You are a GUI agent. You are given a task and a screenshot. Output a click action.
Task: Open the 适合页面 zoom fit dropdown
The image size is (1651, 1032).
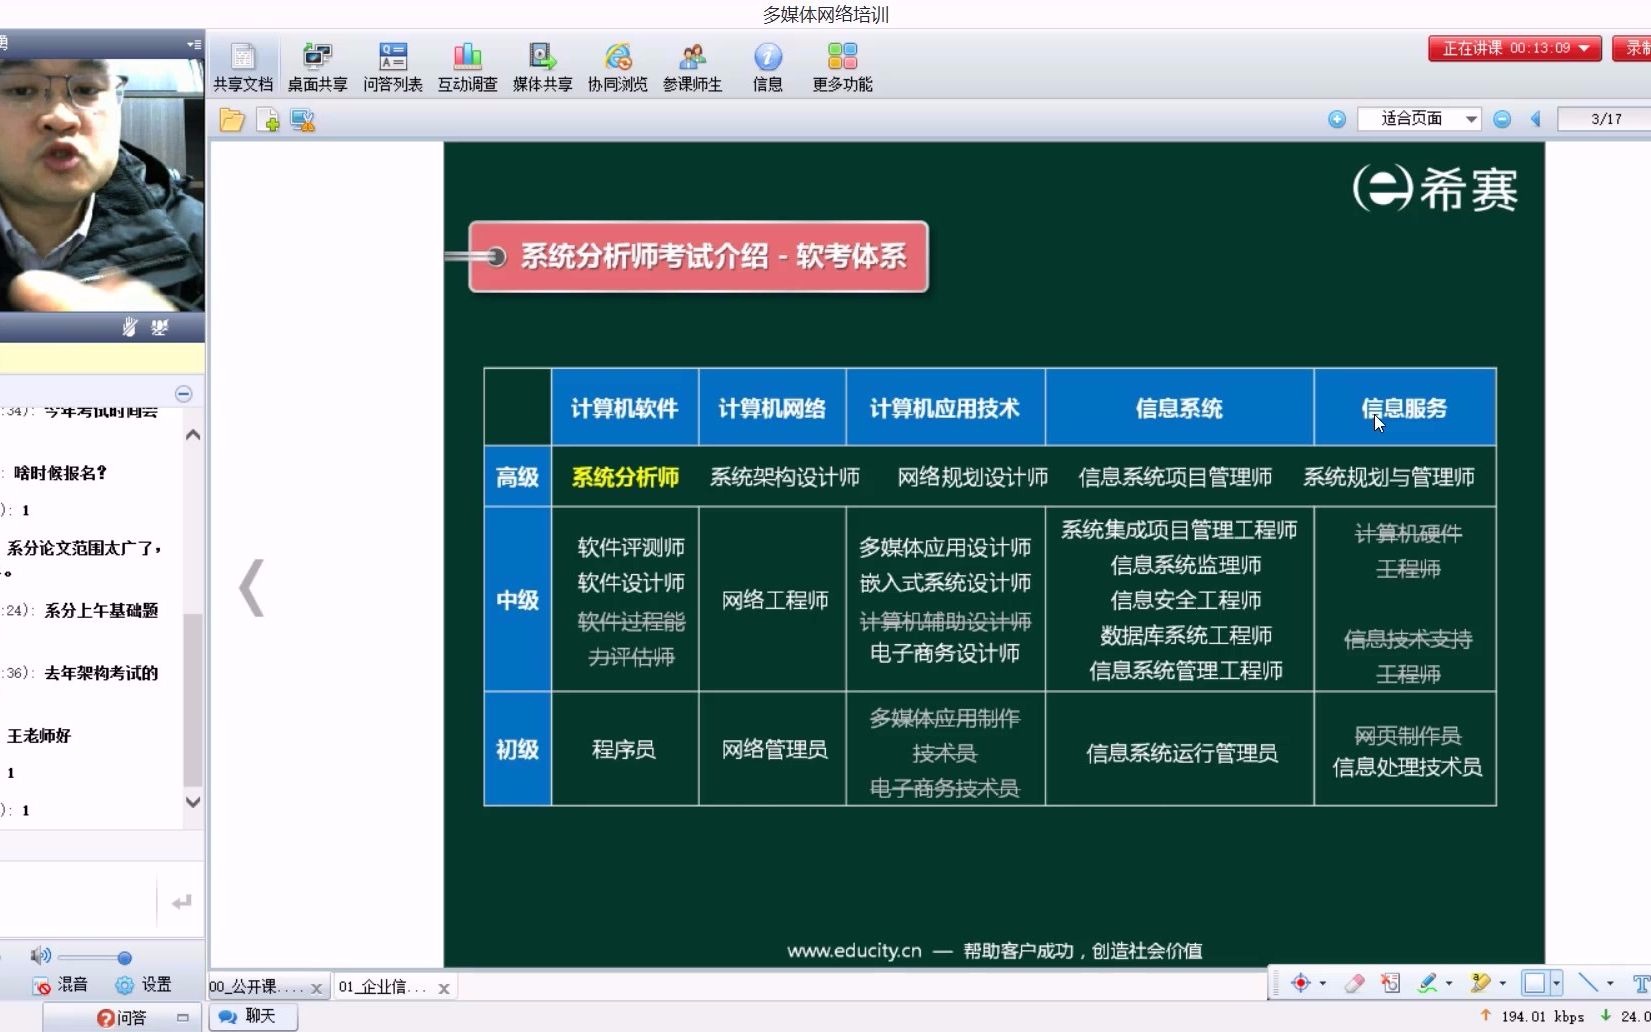pos(1419,119)
